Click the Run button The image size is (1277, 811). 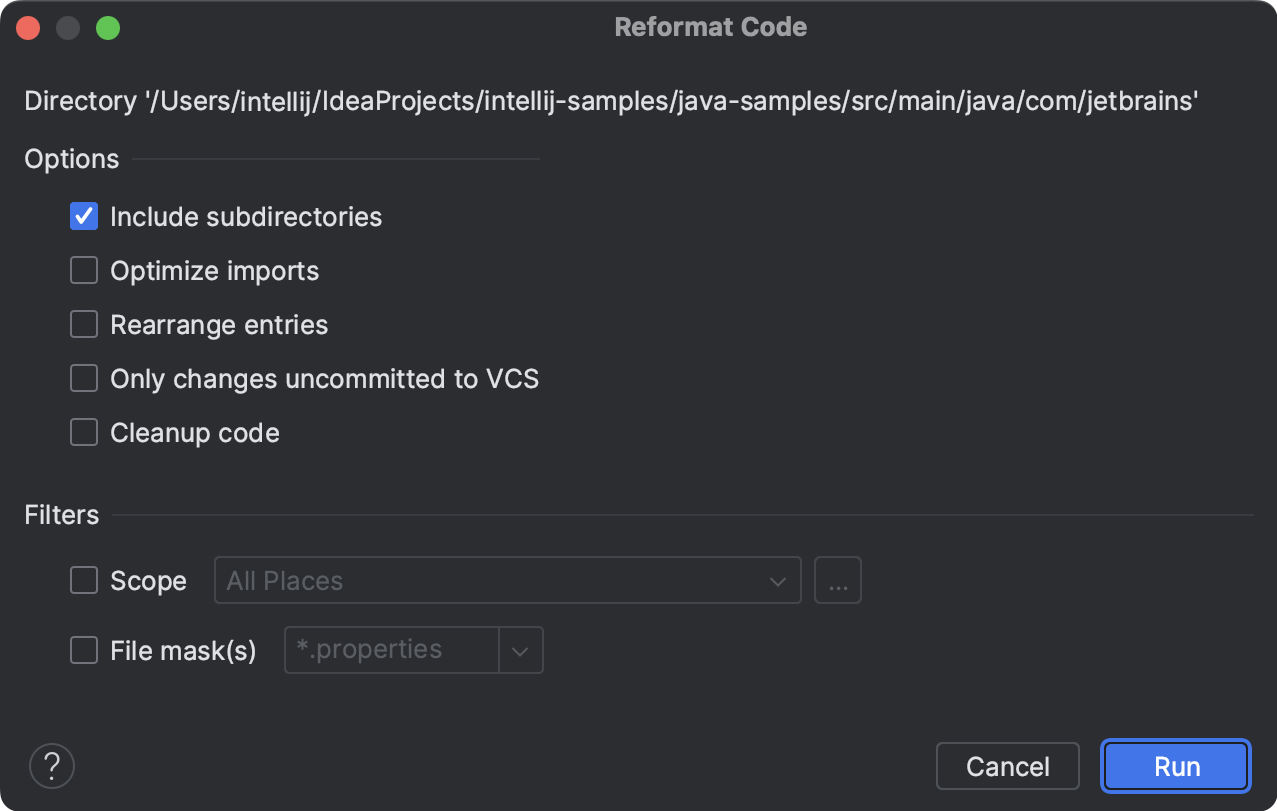click(1175, 766)
